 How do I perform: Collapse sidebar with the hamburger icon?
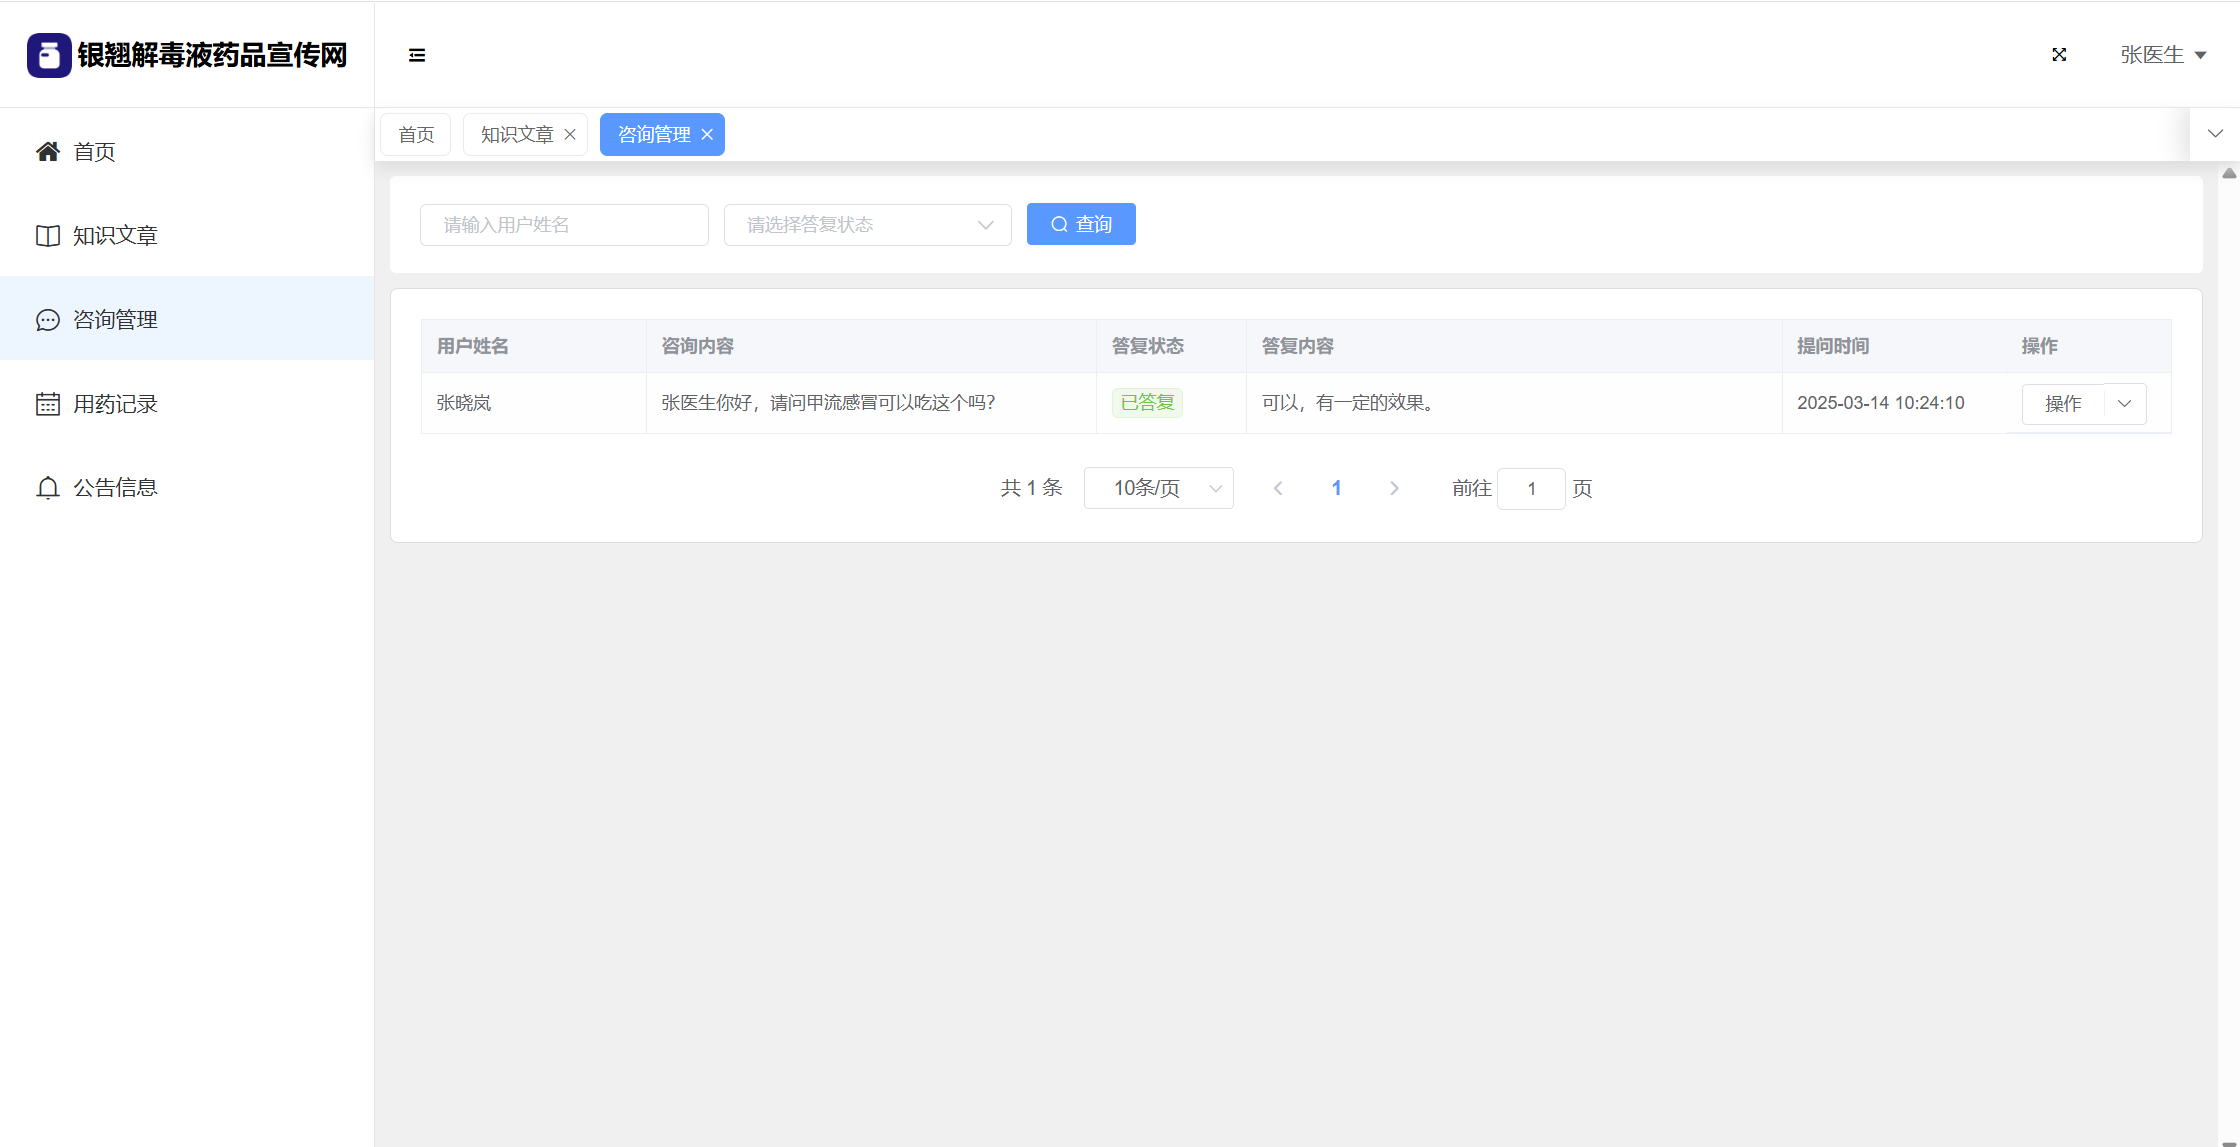[417, 55]
